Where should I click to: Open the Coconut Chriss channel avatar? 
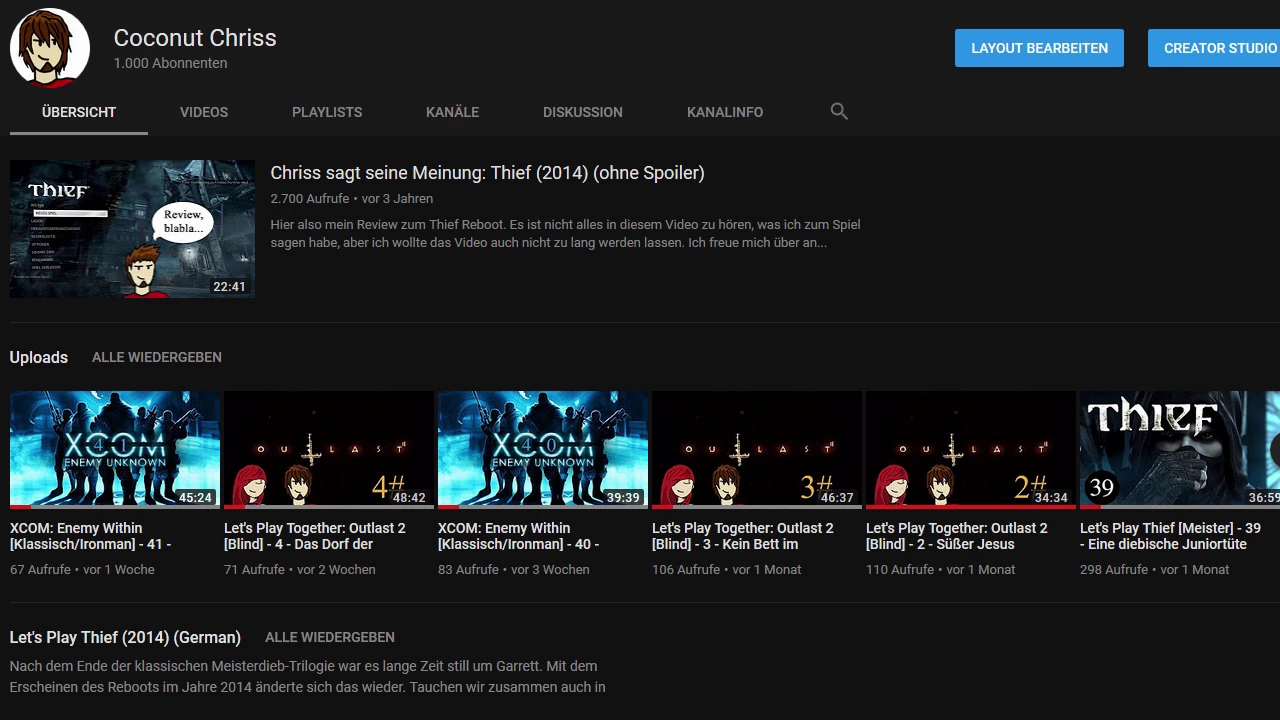tap(50, 48)
